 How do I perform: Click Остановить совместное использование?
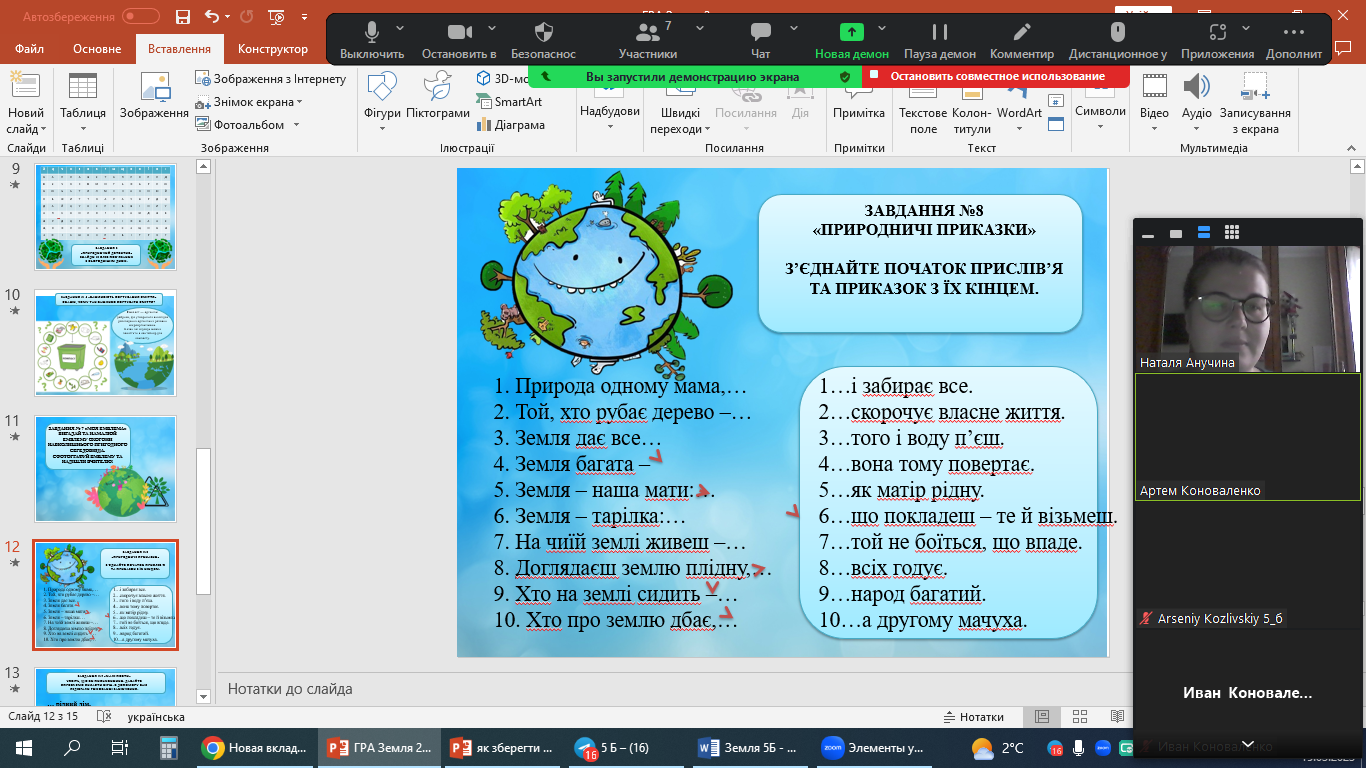pyautogui.click(x=996, y=76)
